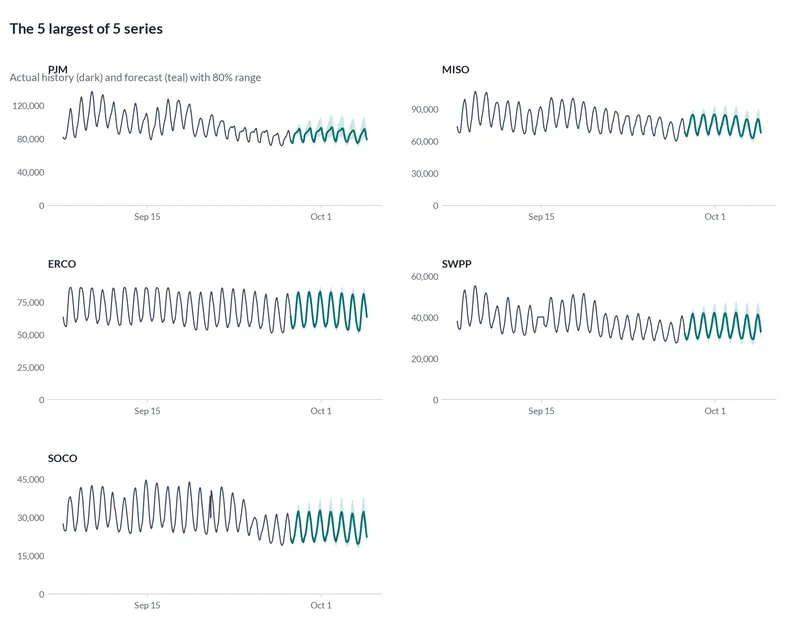
Task: Click the 15,000 axis label on SOCO chart
Action: 31,556
